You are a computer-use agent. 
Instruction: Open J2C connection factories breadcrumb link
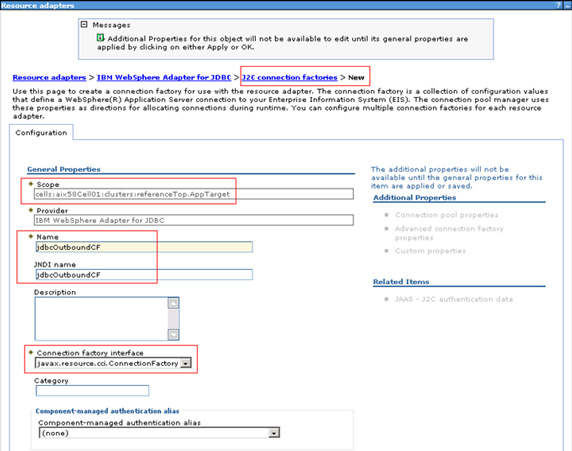pyautogui.click(x=290, y=77)
